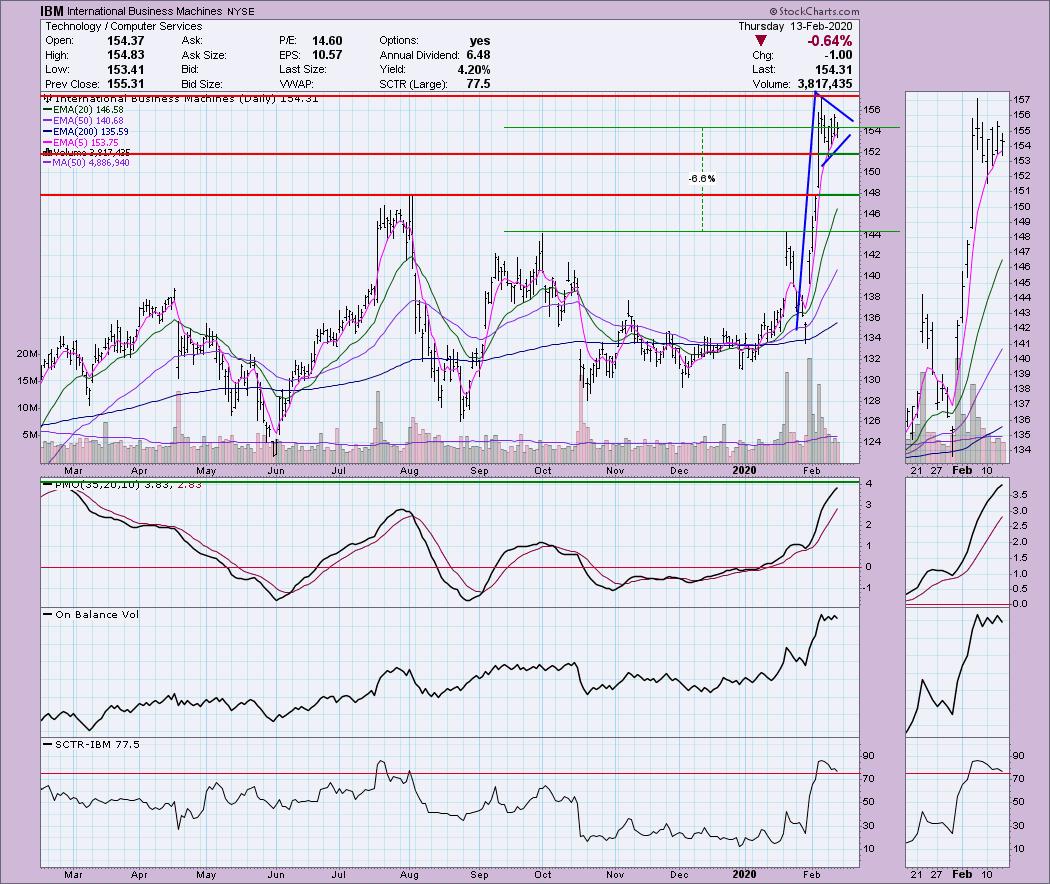The image size is (1050, 884).
Task: Open the zoomed PMO thumbnail panel
Action: pyautogui.click(x=956, y=543)
